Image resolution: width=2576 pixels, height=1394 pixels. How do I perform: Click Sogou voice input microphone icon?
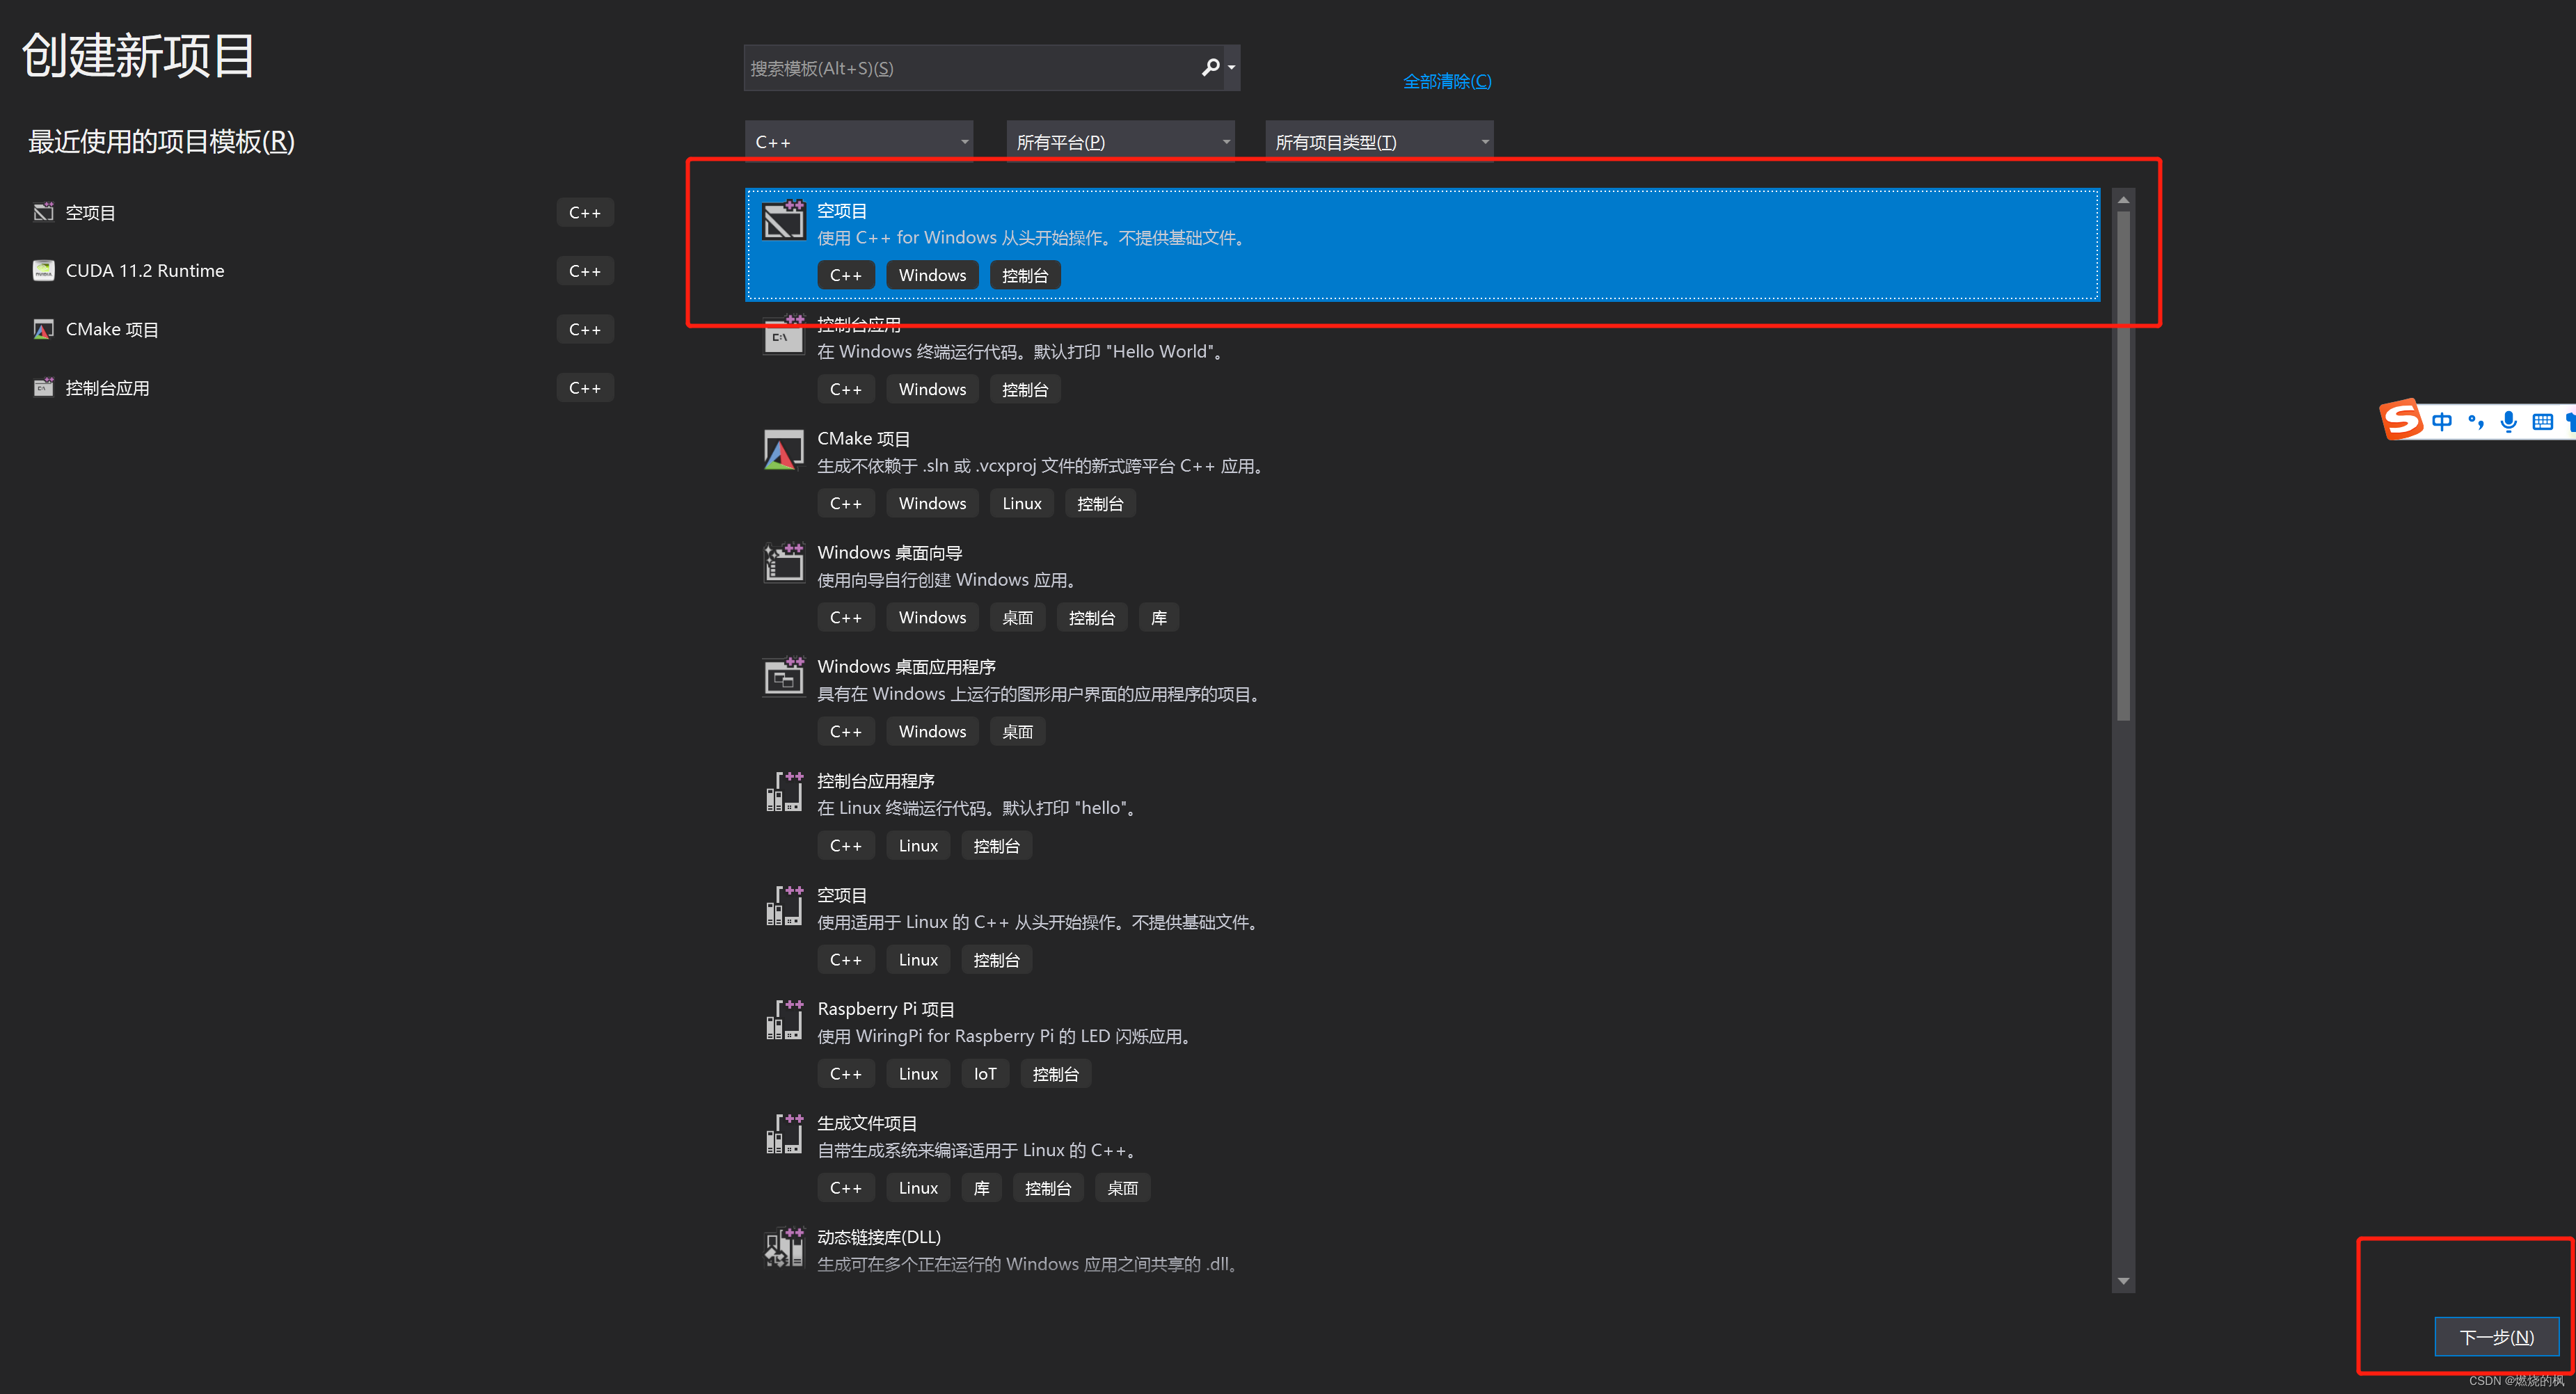tap(2508, 421)
